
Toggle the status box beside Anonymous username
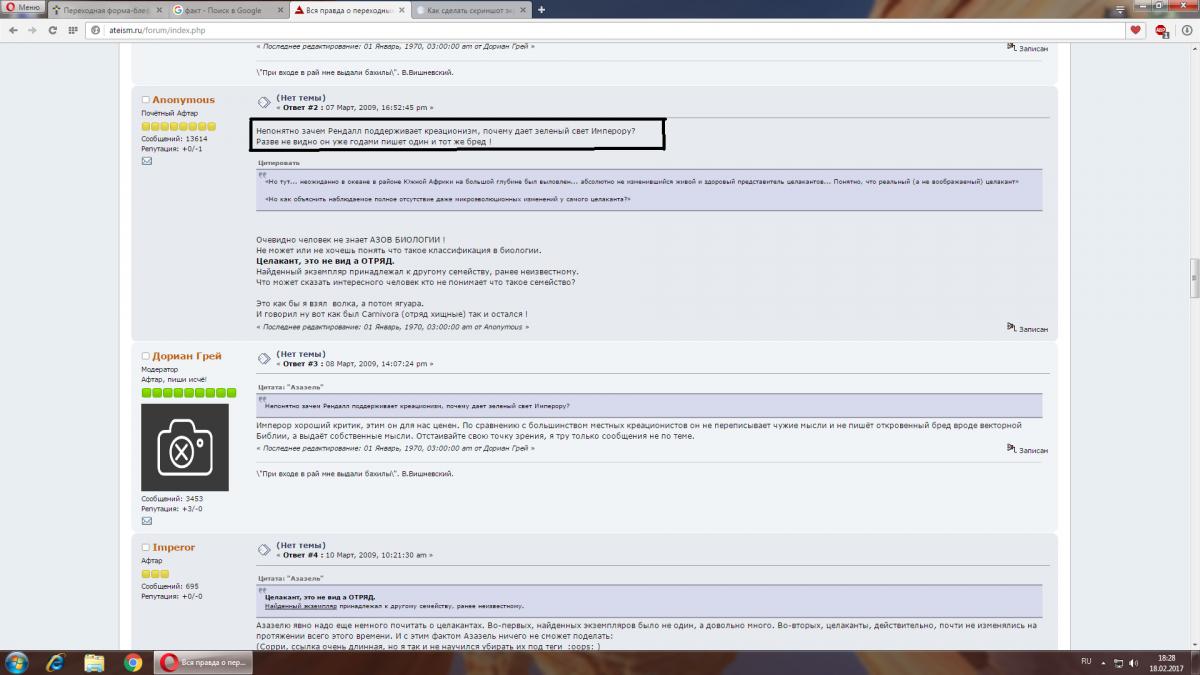[x=145, y=100]
